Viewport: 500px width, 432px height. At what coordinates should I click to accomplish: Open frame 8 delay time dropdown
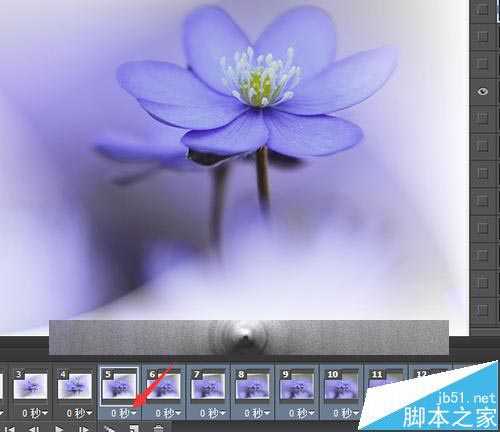[257, 413]
